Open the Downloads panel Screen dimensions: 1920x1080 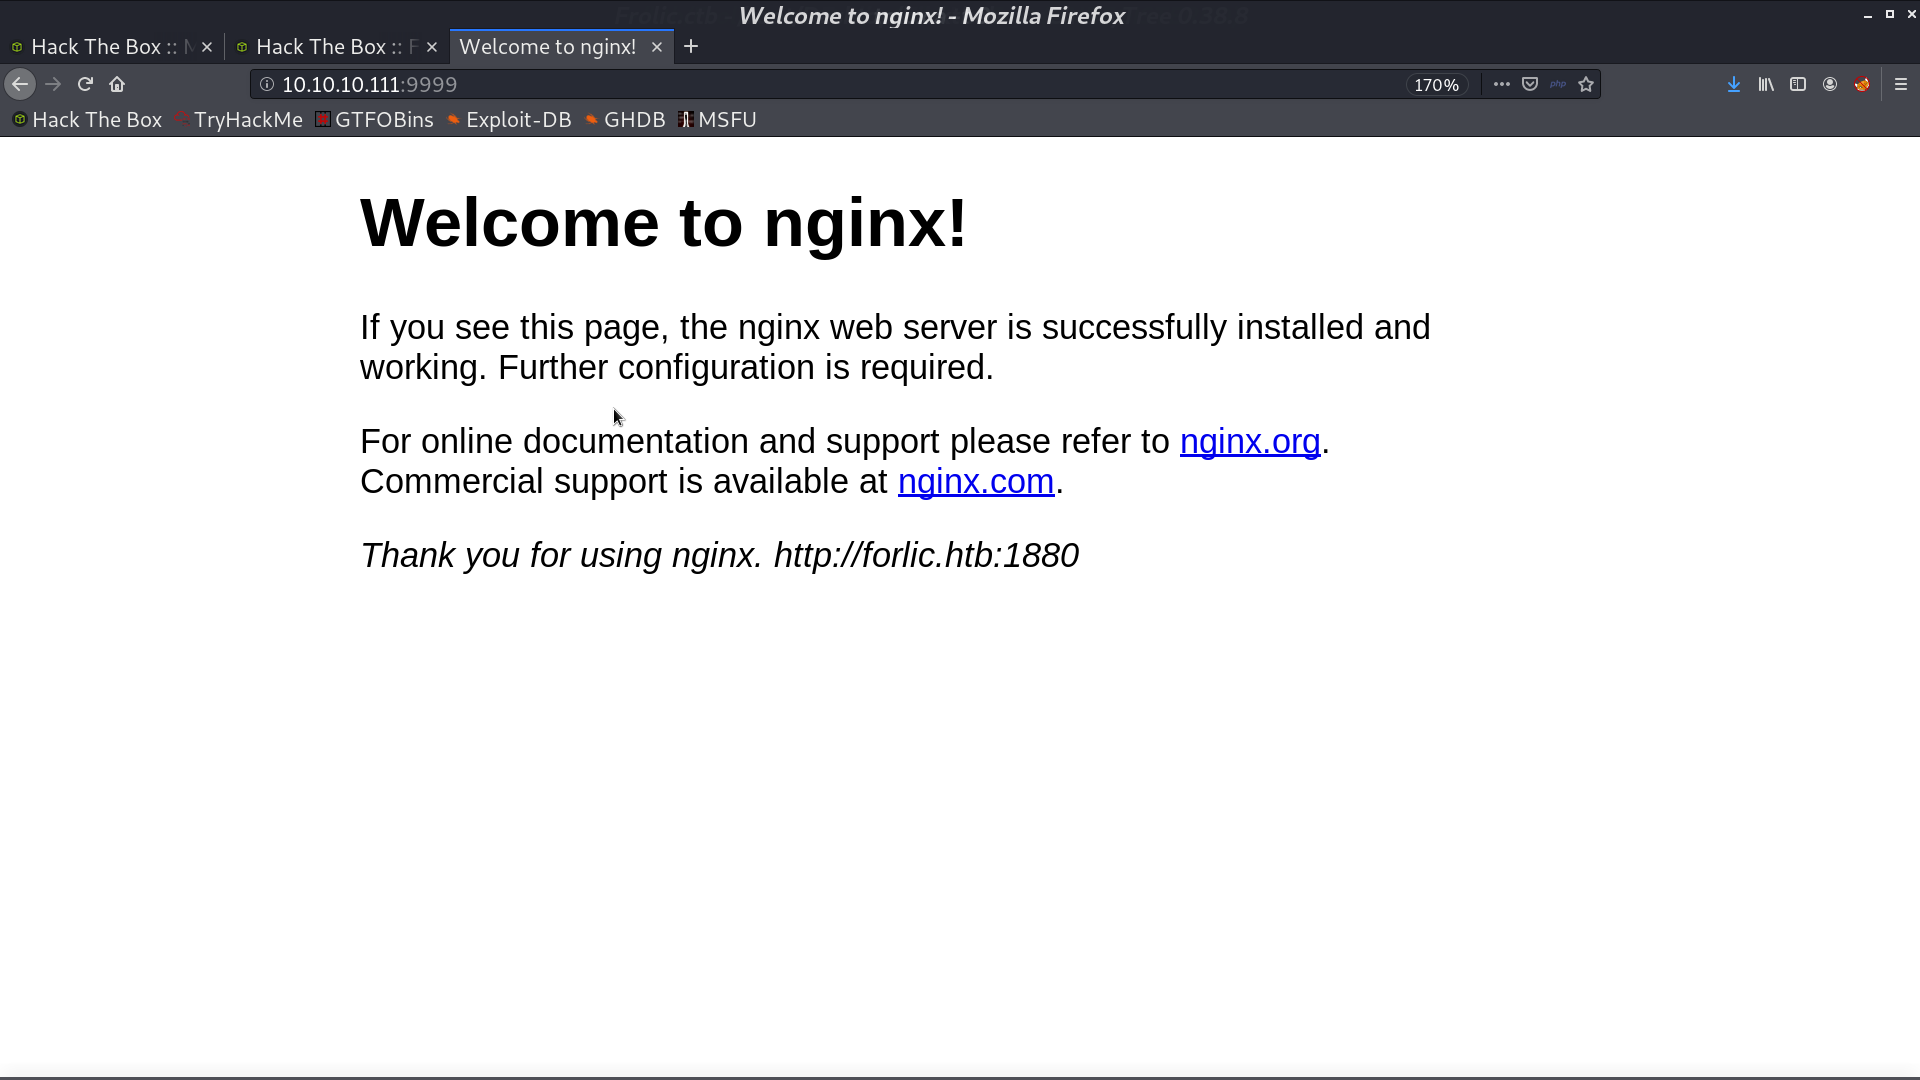tap(1734, 85)
